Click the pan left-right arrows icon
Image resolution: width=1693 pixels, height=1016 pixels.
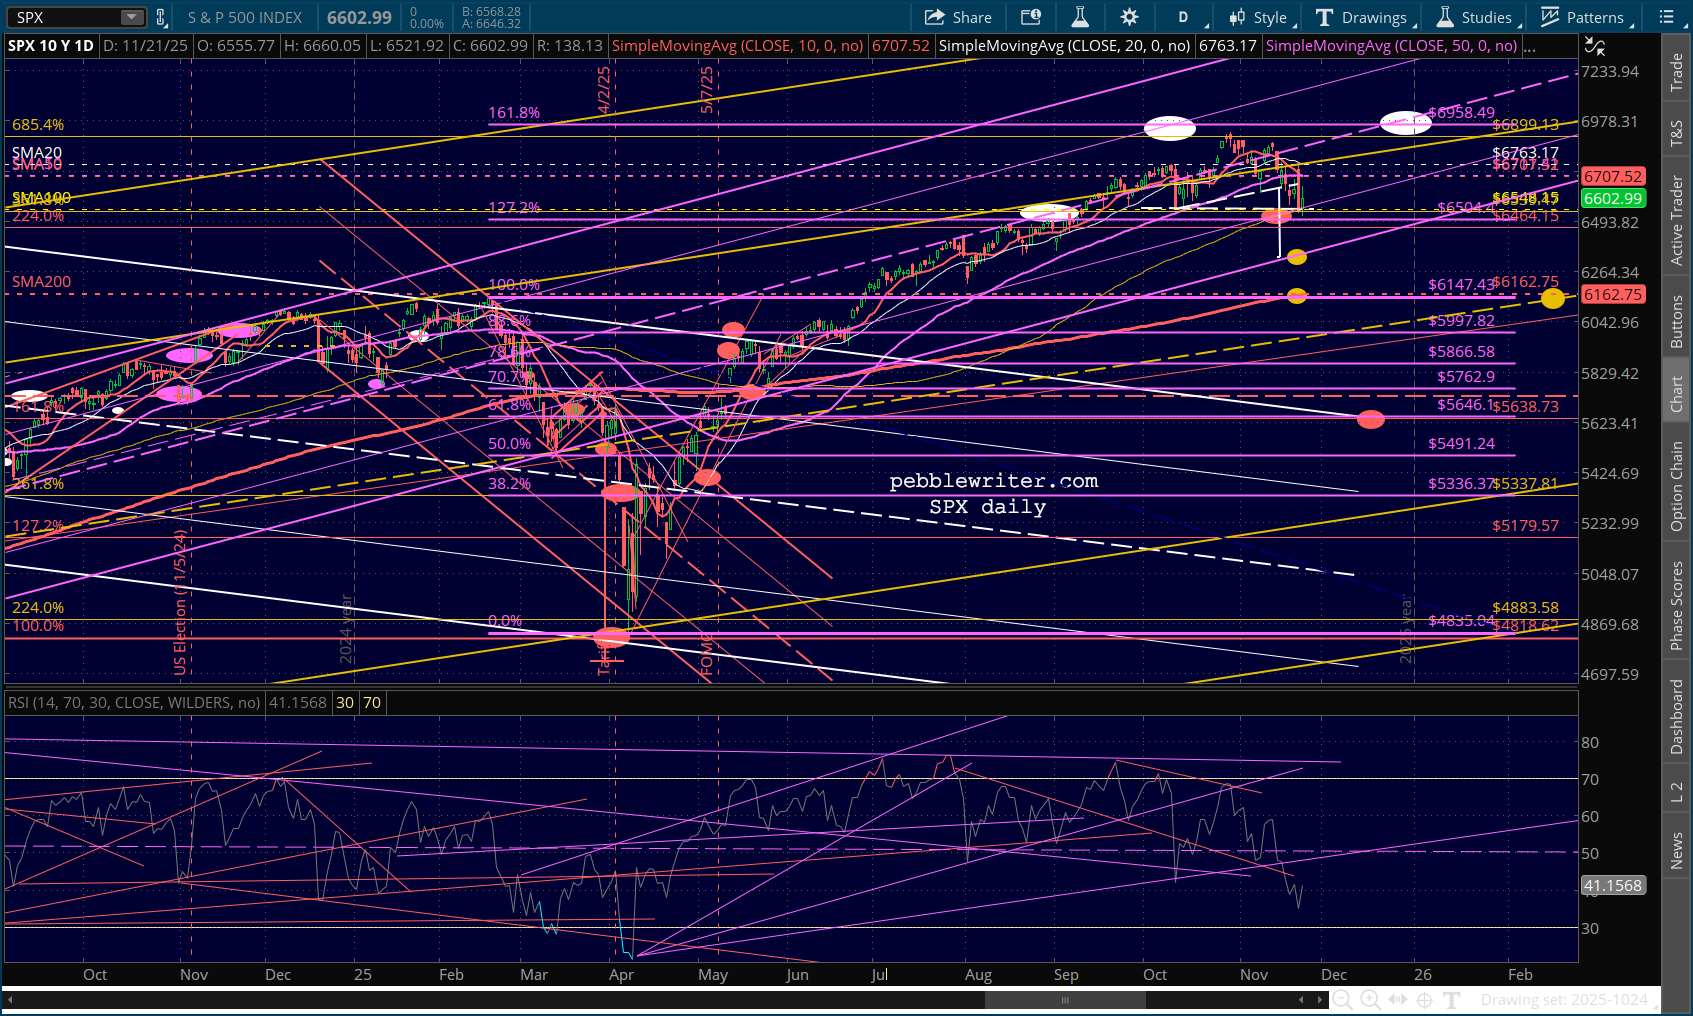(x=1397, y=999)
